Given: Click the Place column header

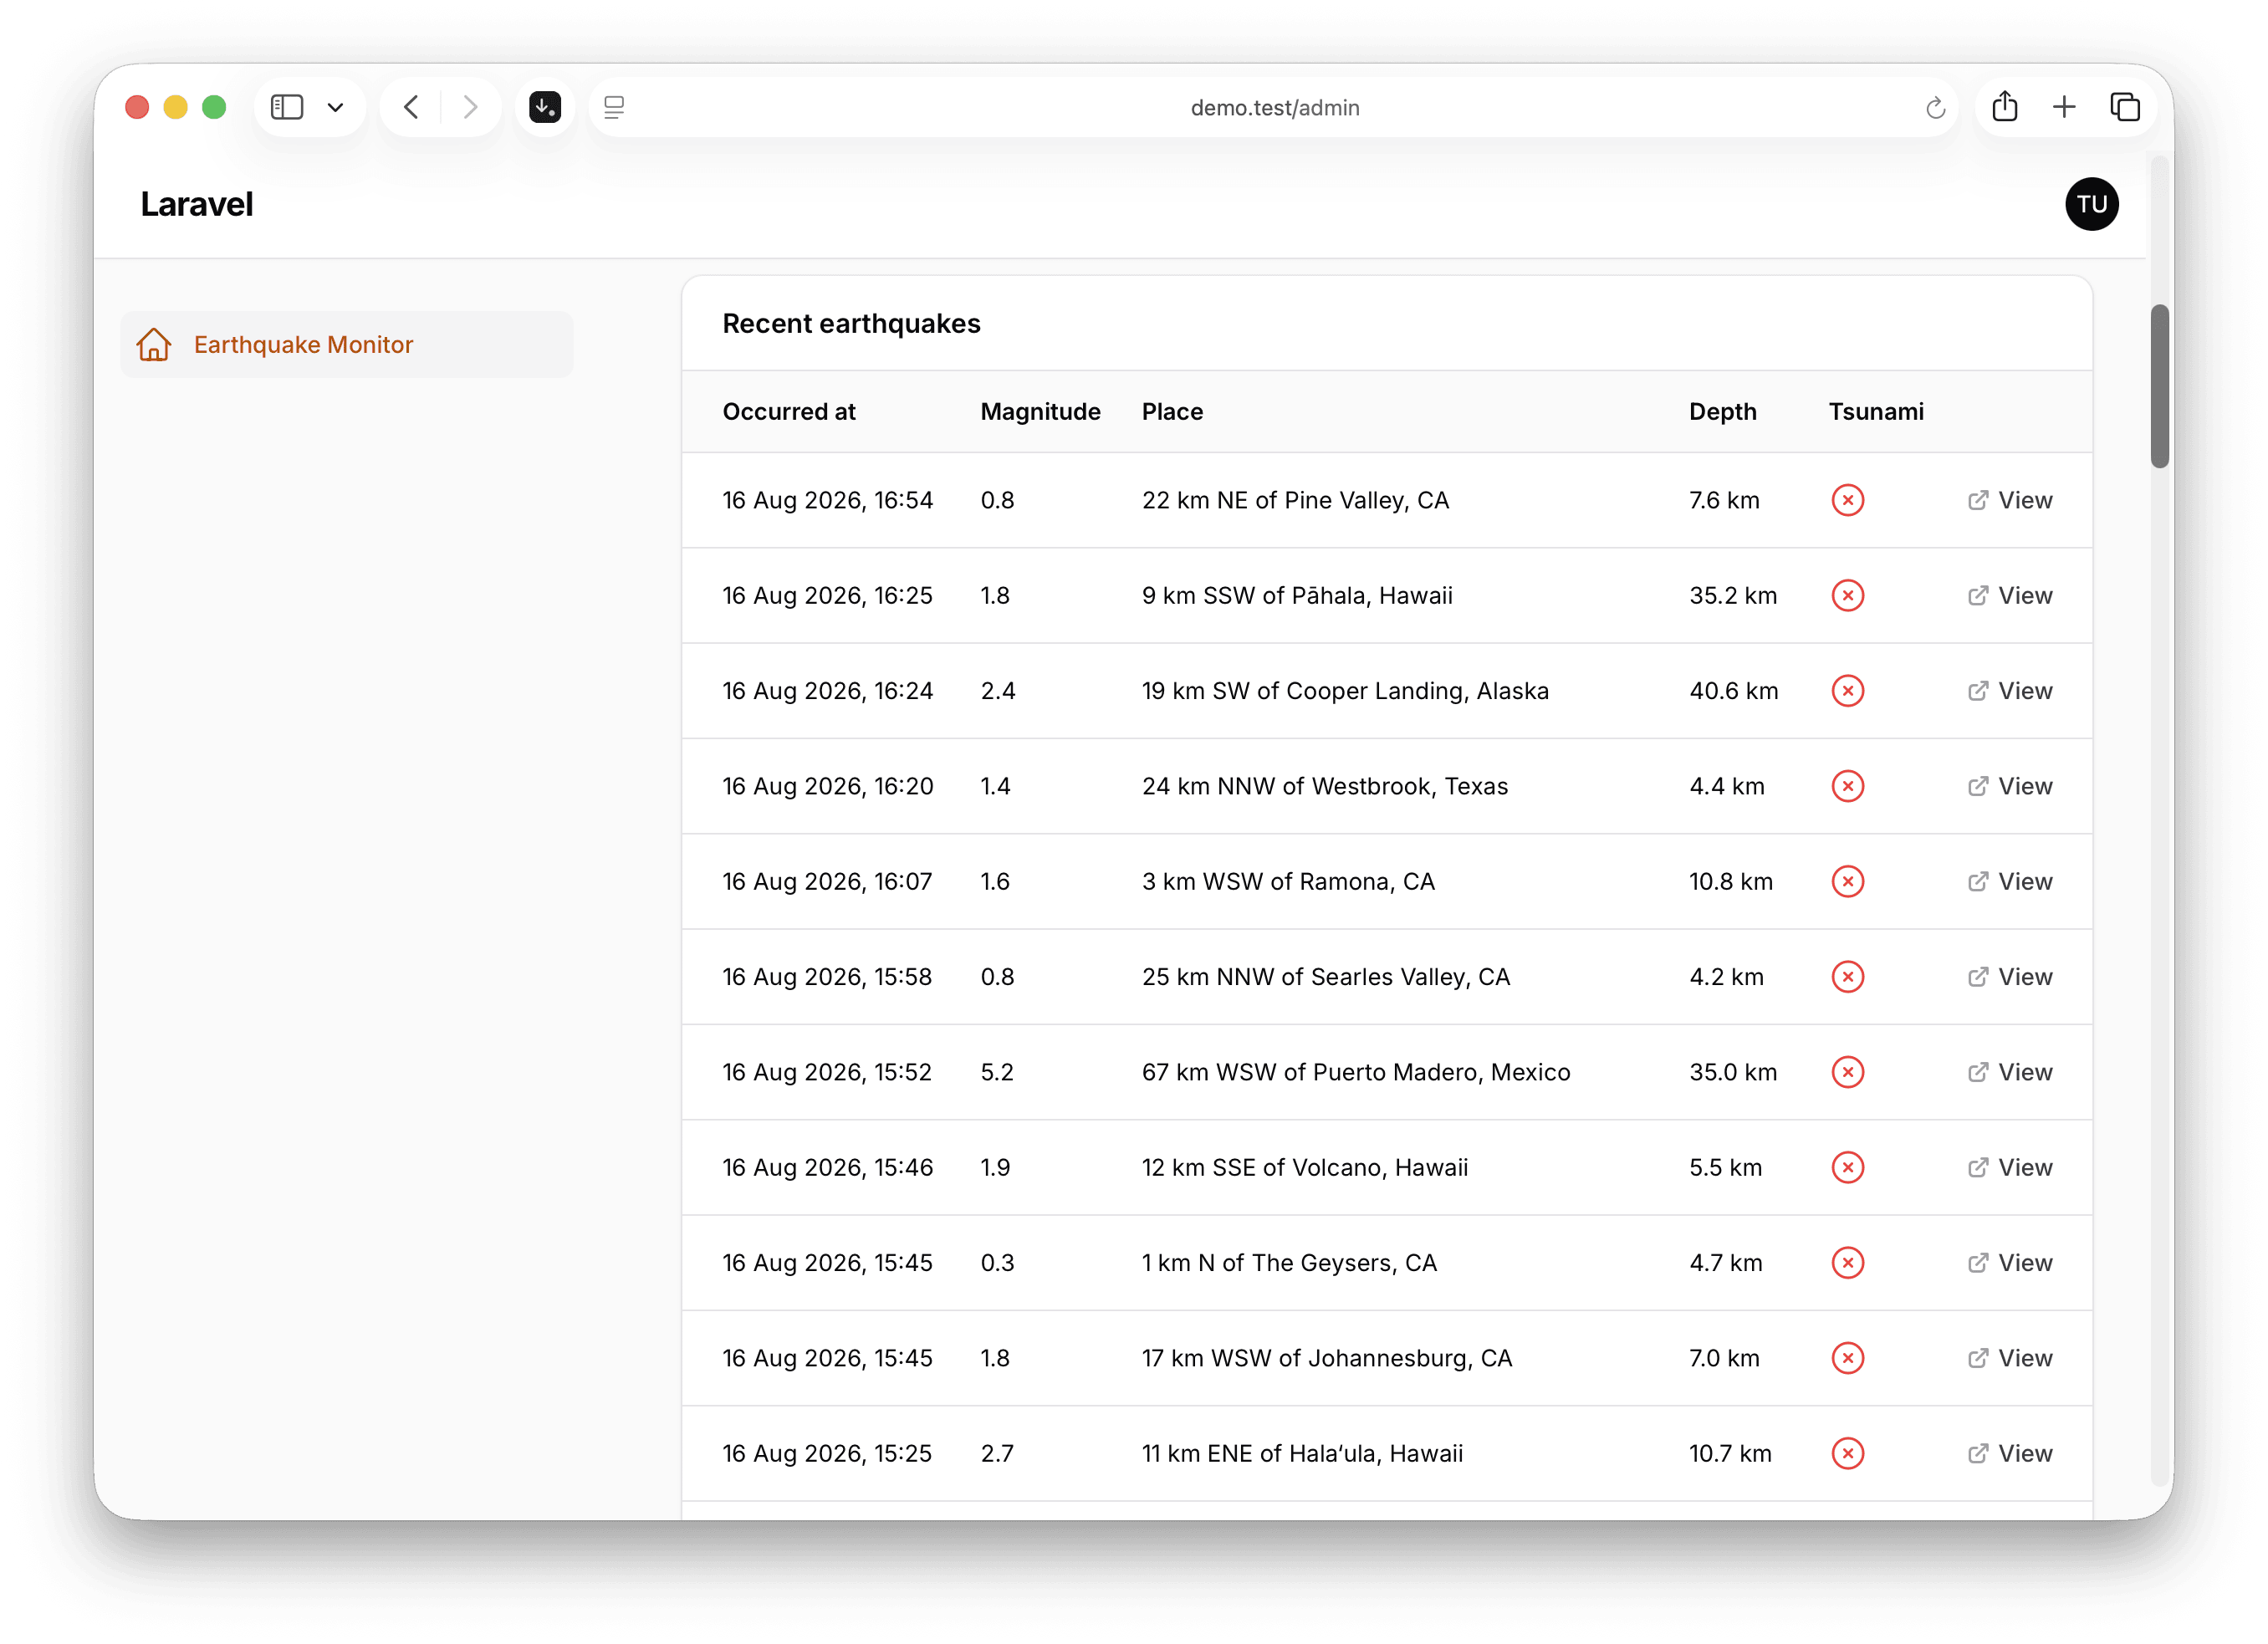Looking at the screenshot, I should pos(1173,412).
